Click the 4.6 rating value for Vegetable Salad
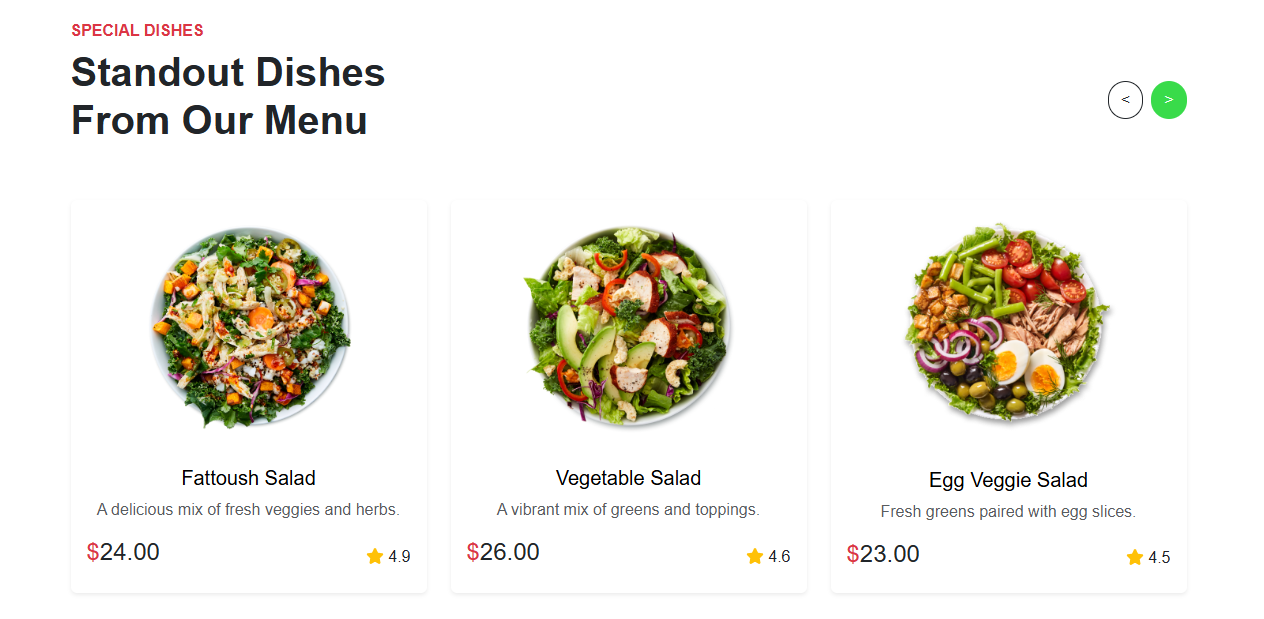The image size is (1264, 619). tap(778, 556)
